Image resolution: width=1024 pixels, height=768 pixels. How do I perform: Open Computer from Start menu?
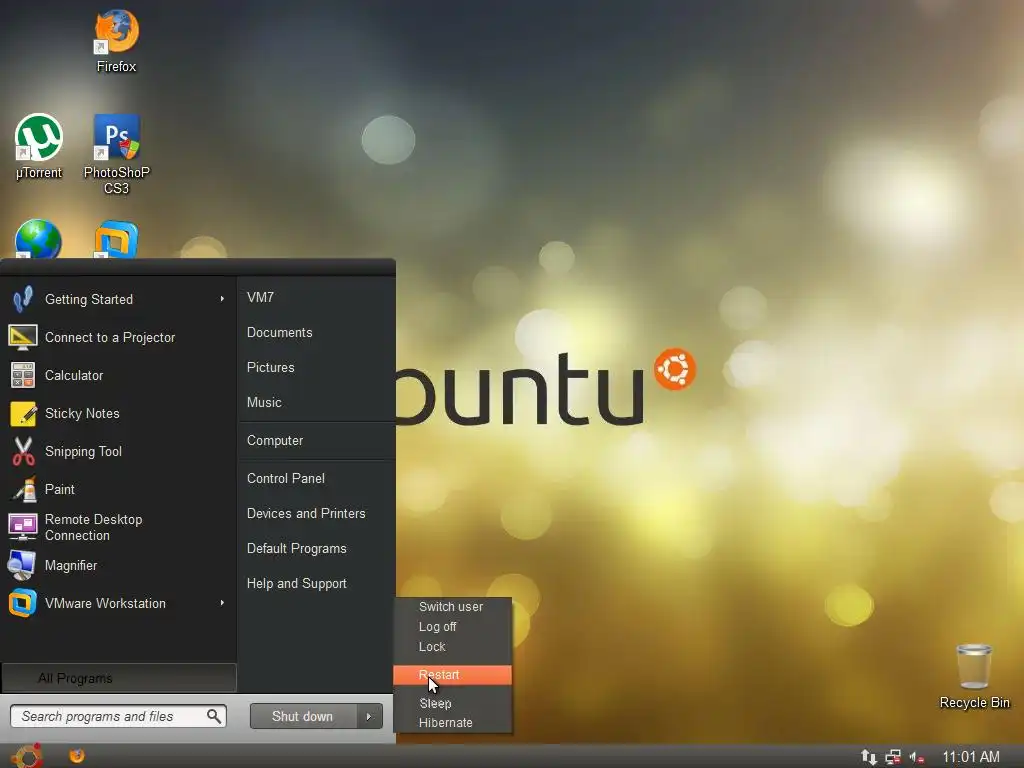(x=275, y=440)
